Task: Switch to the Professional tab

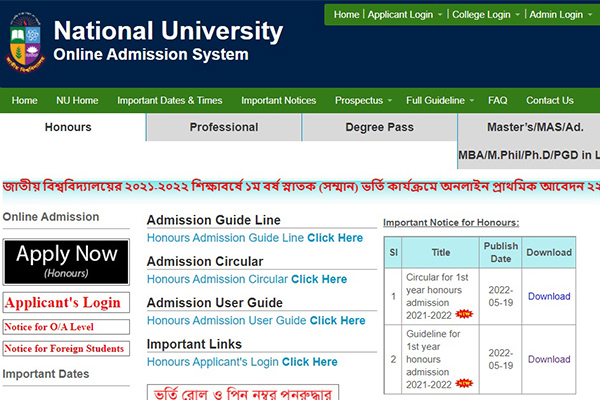Action: (224, 127)
